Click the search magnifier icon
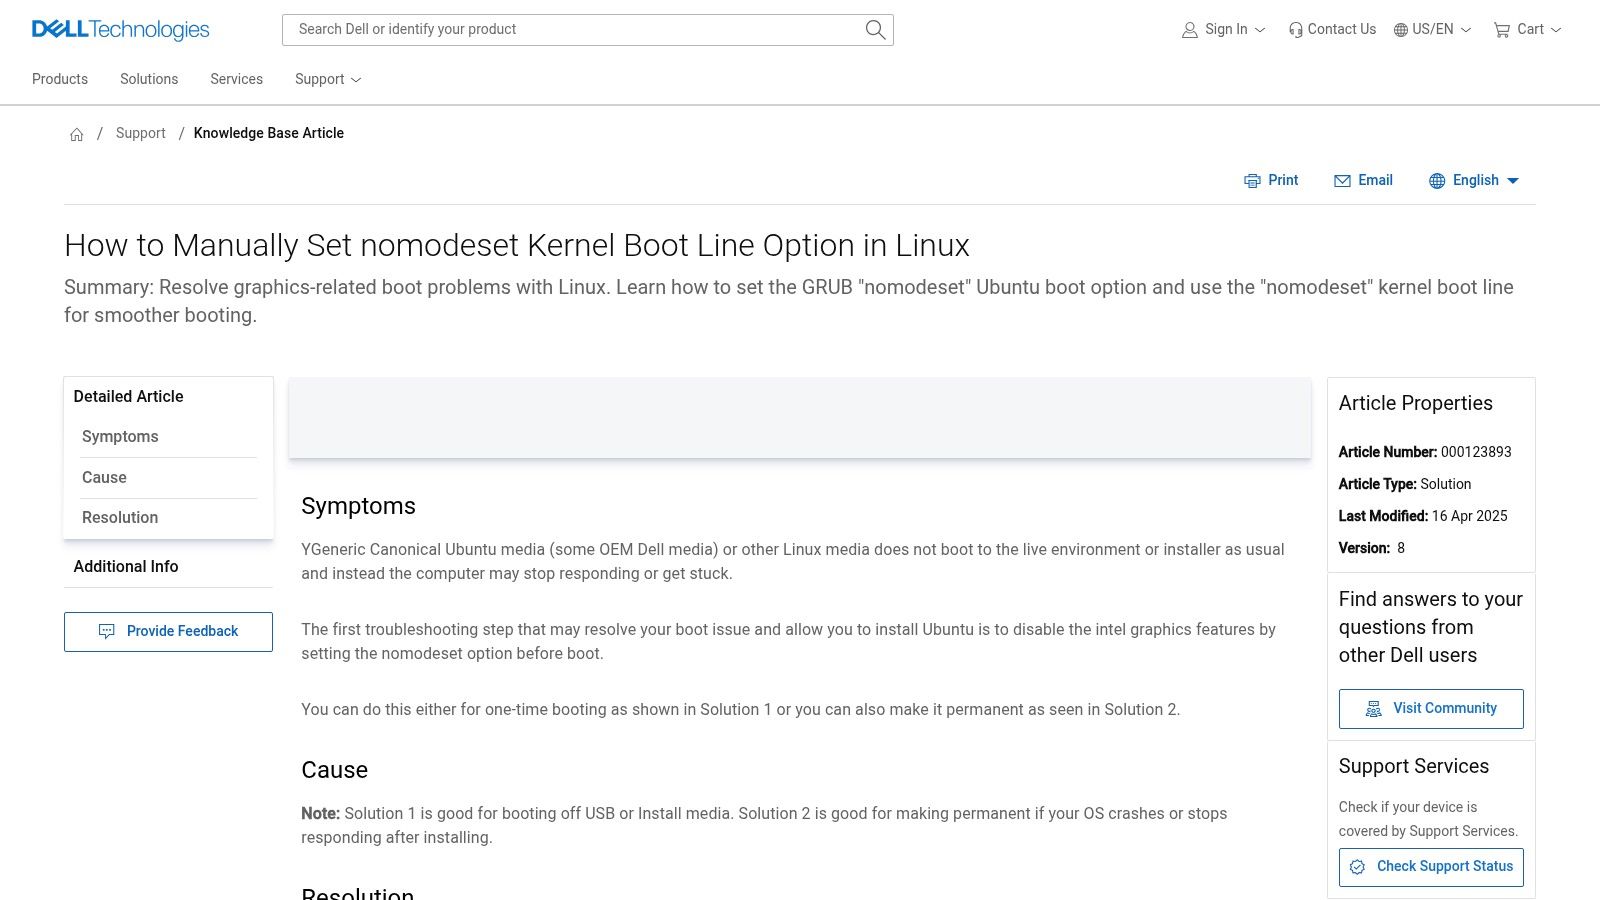Viewport: 1600px width, 900px height. point(875,30)
